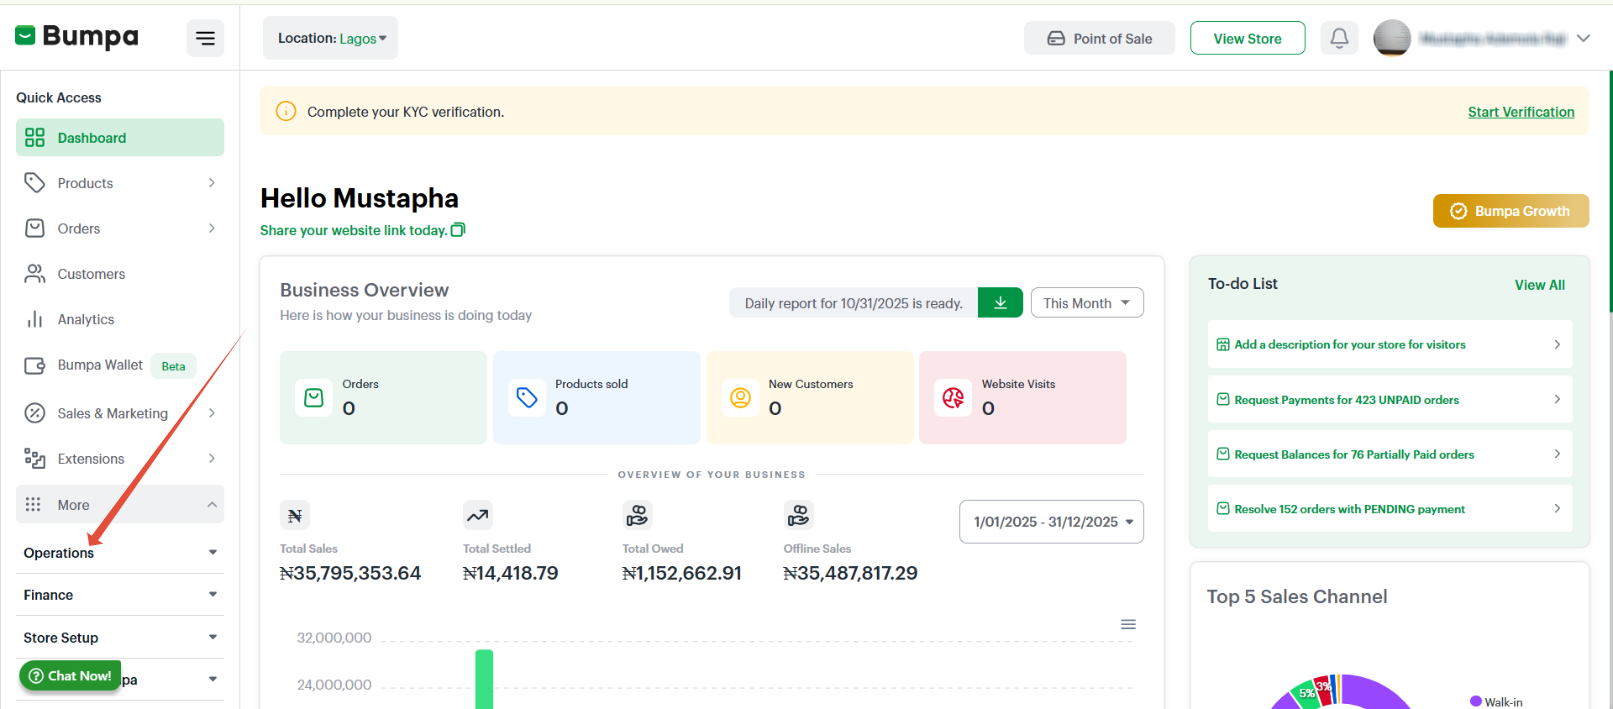Open Add a description for your store to-do

[1390, 344]
